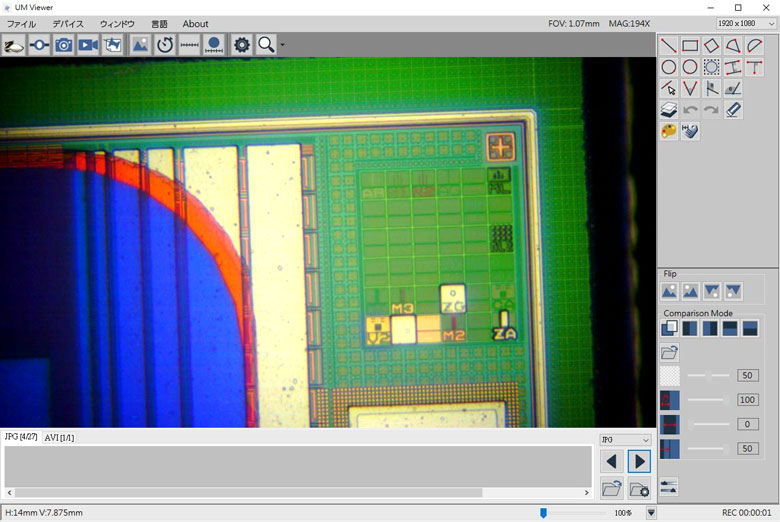Switch to the AVI [1/1] tab

59,438
